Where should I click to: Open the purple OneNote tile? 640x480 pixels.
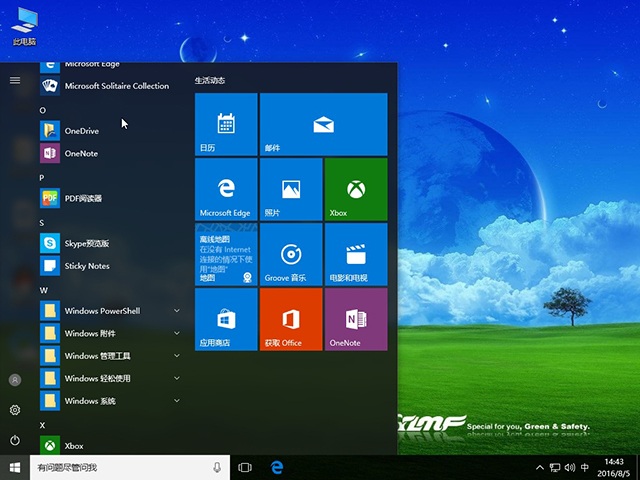(355, 319)
